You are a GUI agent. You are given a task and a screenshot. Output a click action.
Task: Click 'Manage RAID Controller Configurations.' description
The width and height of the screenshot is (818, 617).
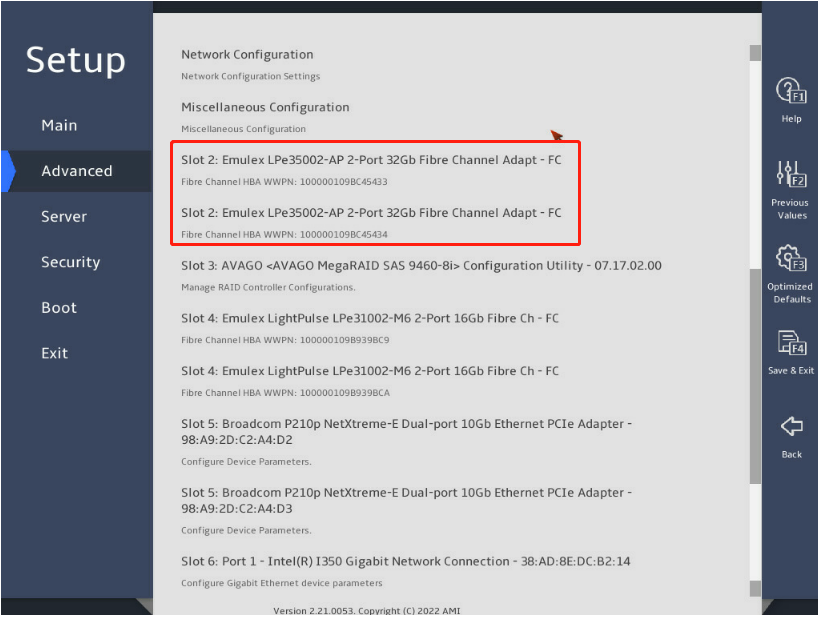point(268,287)
